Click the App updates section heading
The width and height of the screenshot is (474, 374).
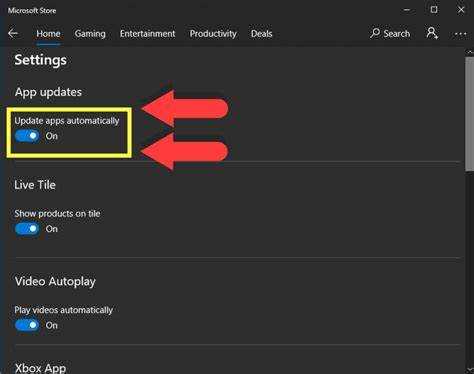[x=48, y=92]
